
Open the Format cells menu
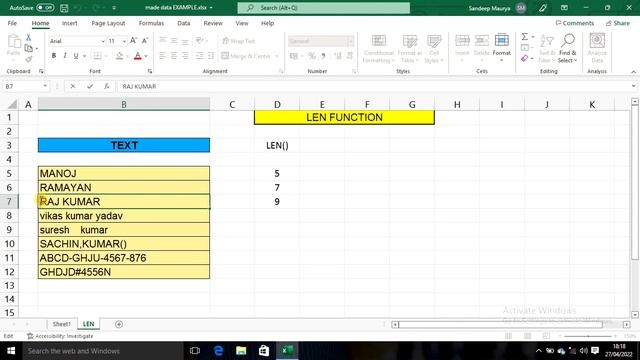pyautogui.click(x=502, y=47)
